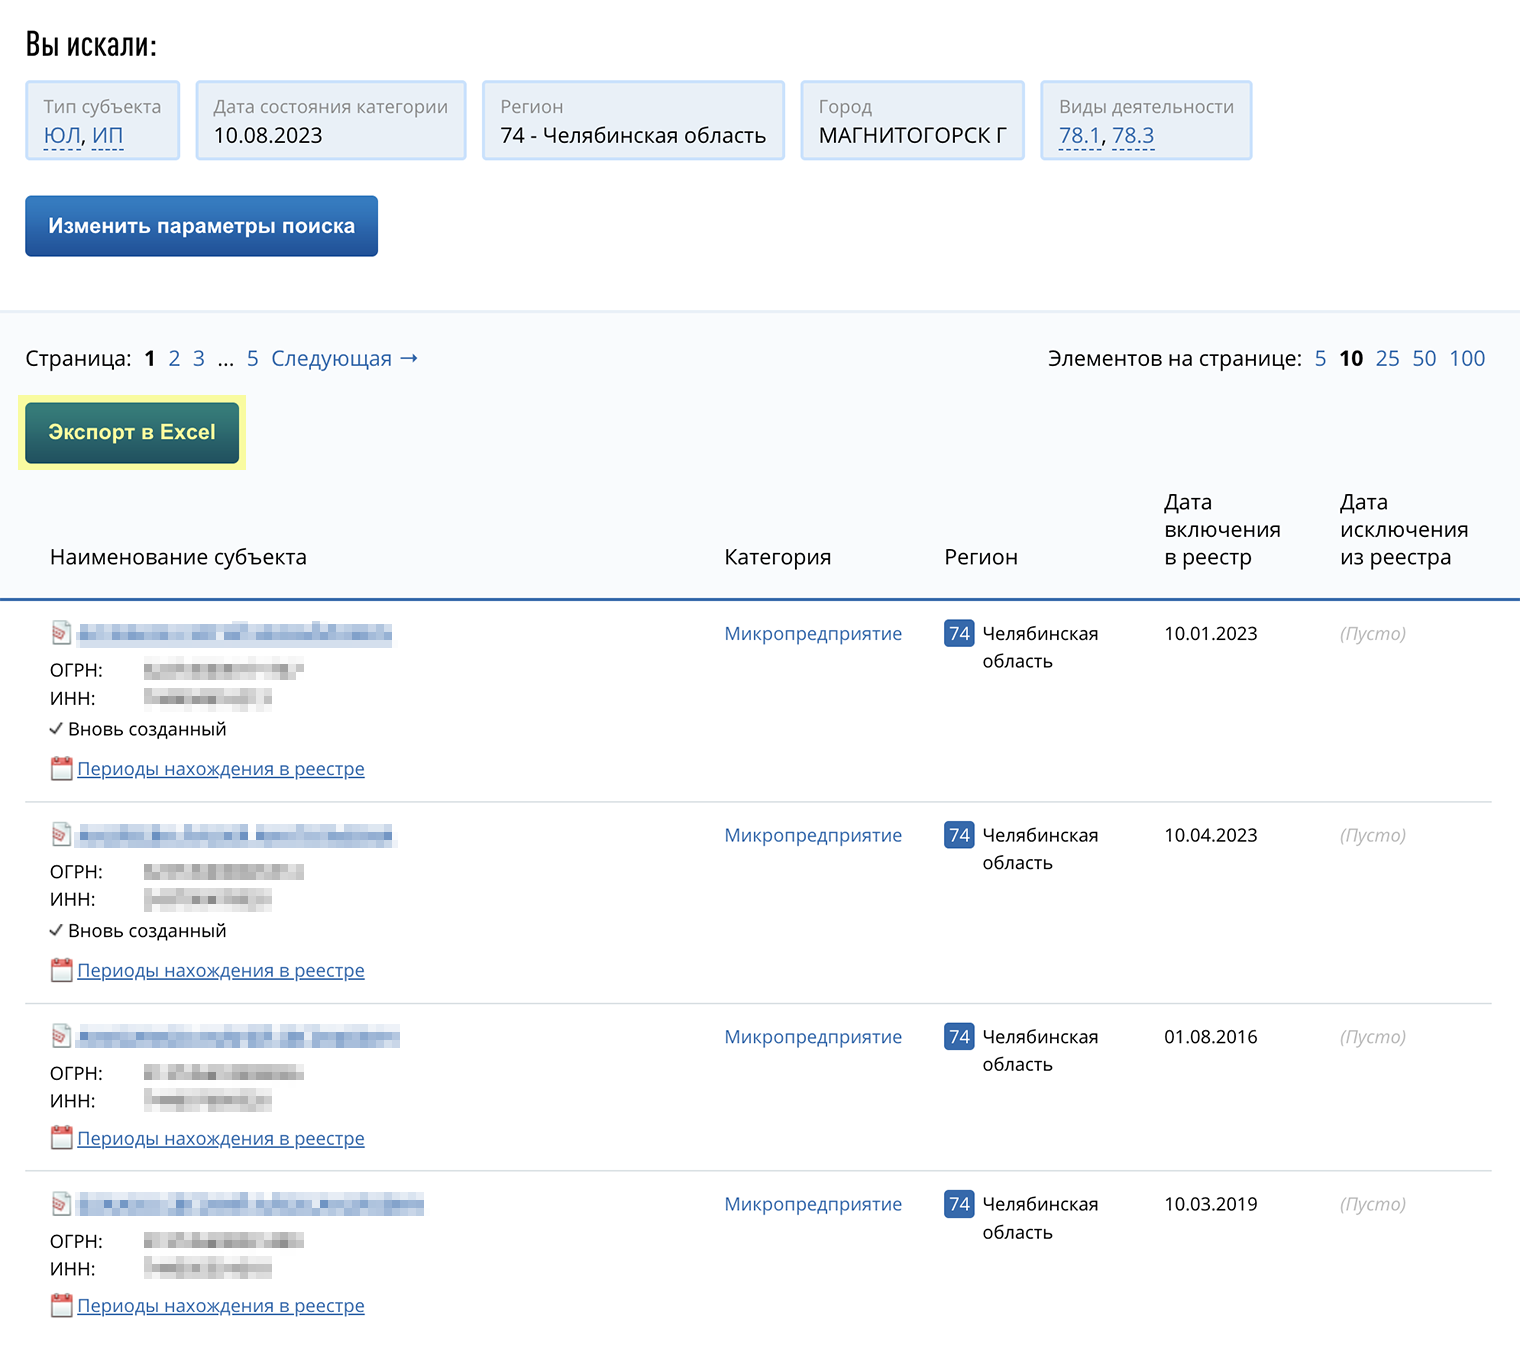The width and height of the screenshot is (1520, 1364).
Task: Click the Город МАГНИТОГОРСК Г box
Action: (912, 120)
